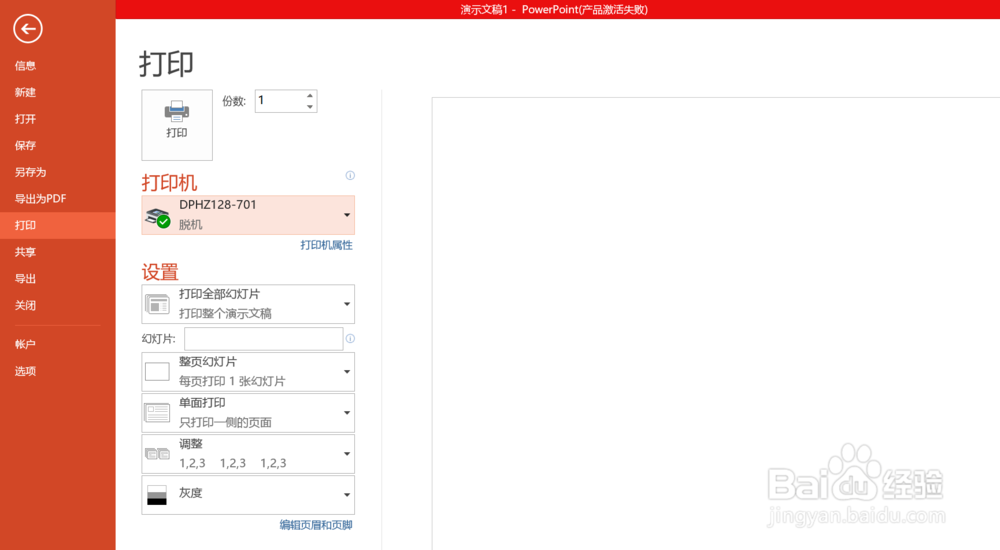
Task: Open 编辑页眉和页脚 link
Action: (x=316, y=525)
